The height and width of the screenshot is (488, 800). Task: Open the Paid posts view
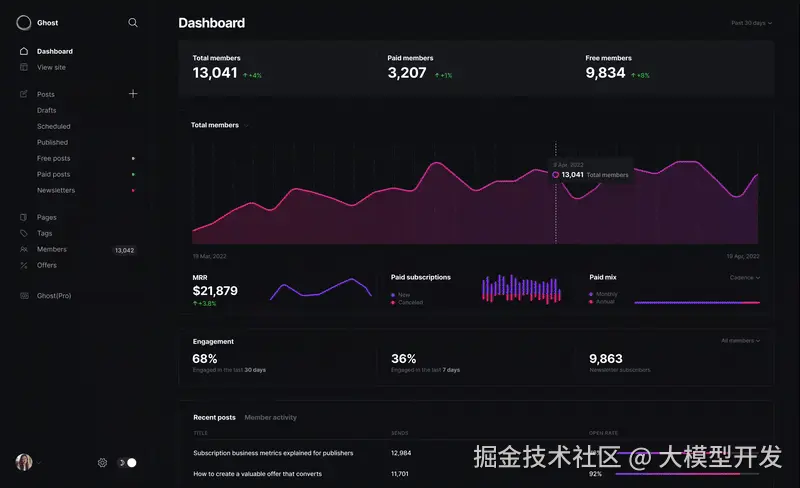tap(54, 174)
